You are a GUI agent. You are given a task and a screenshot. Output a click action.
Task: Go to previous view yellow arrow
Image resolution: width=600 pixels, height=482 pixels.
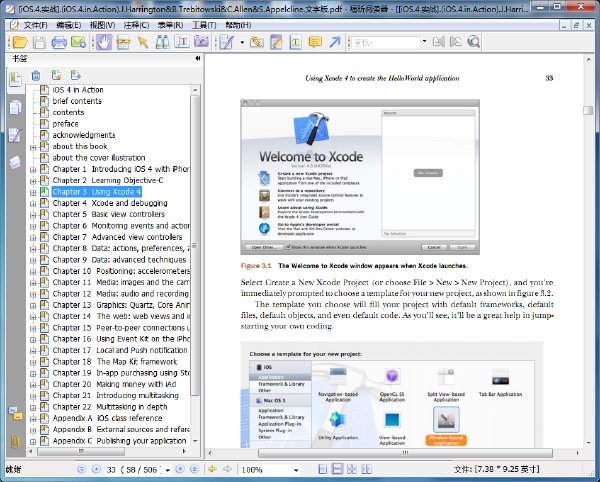point(212,469)
